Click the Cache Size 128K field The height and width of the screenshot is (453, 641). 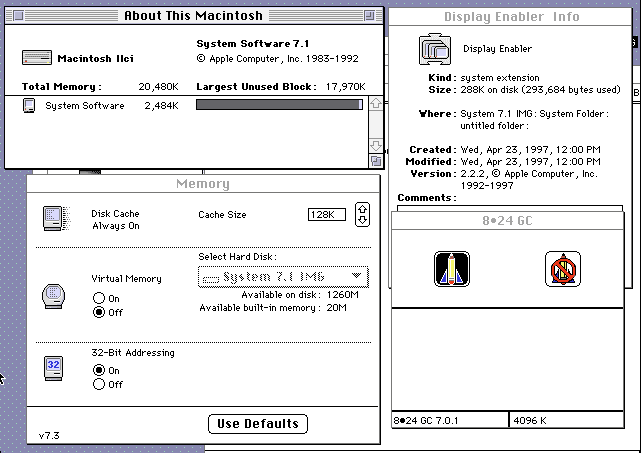click(x=327, y=215)
